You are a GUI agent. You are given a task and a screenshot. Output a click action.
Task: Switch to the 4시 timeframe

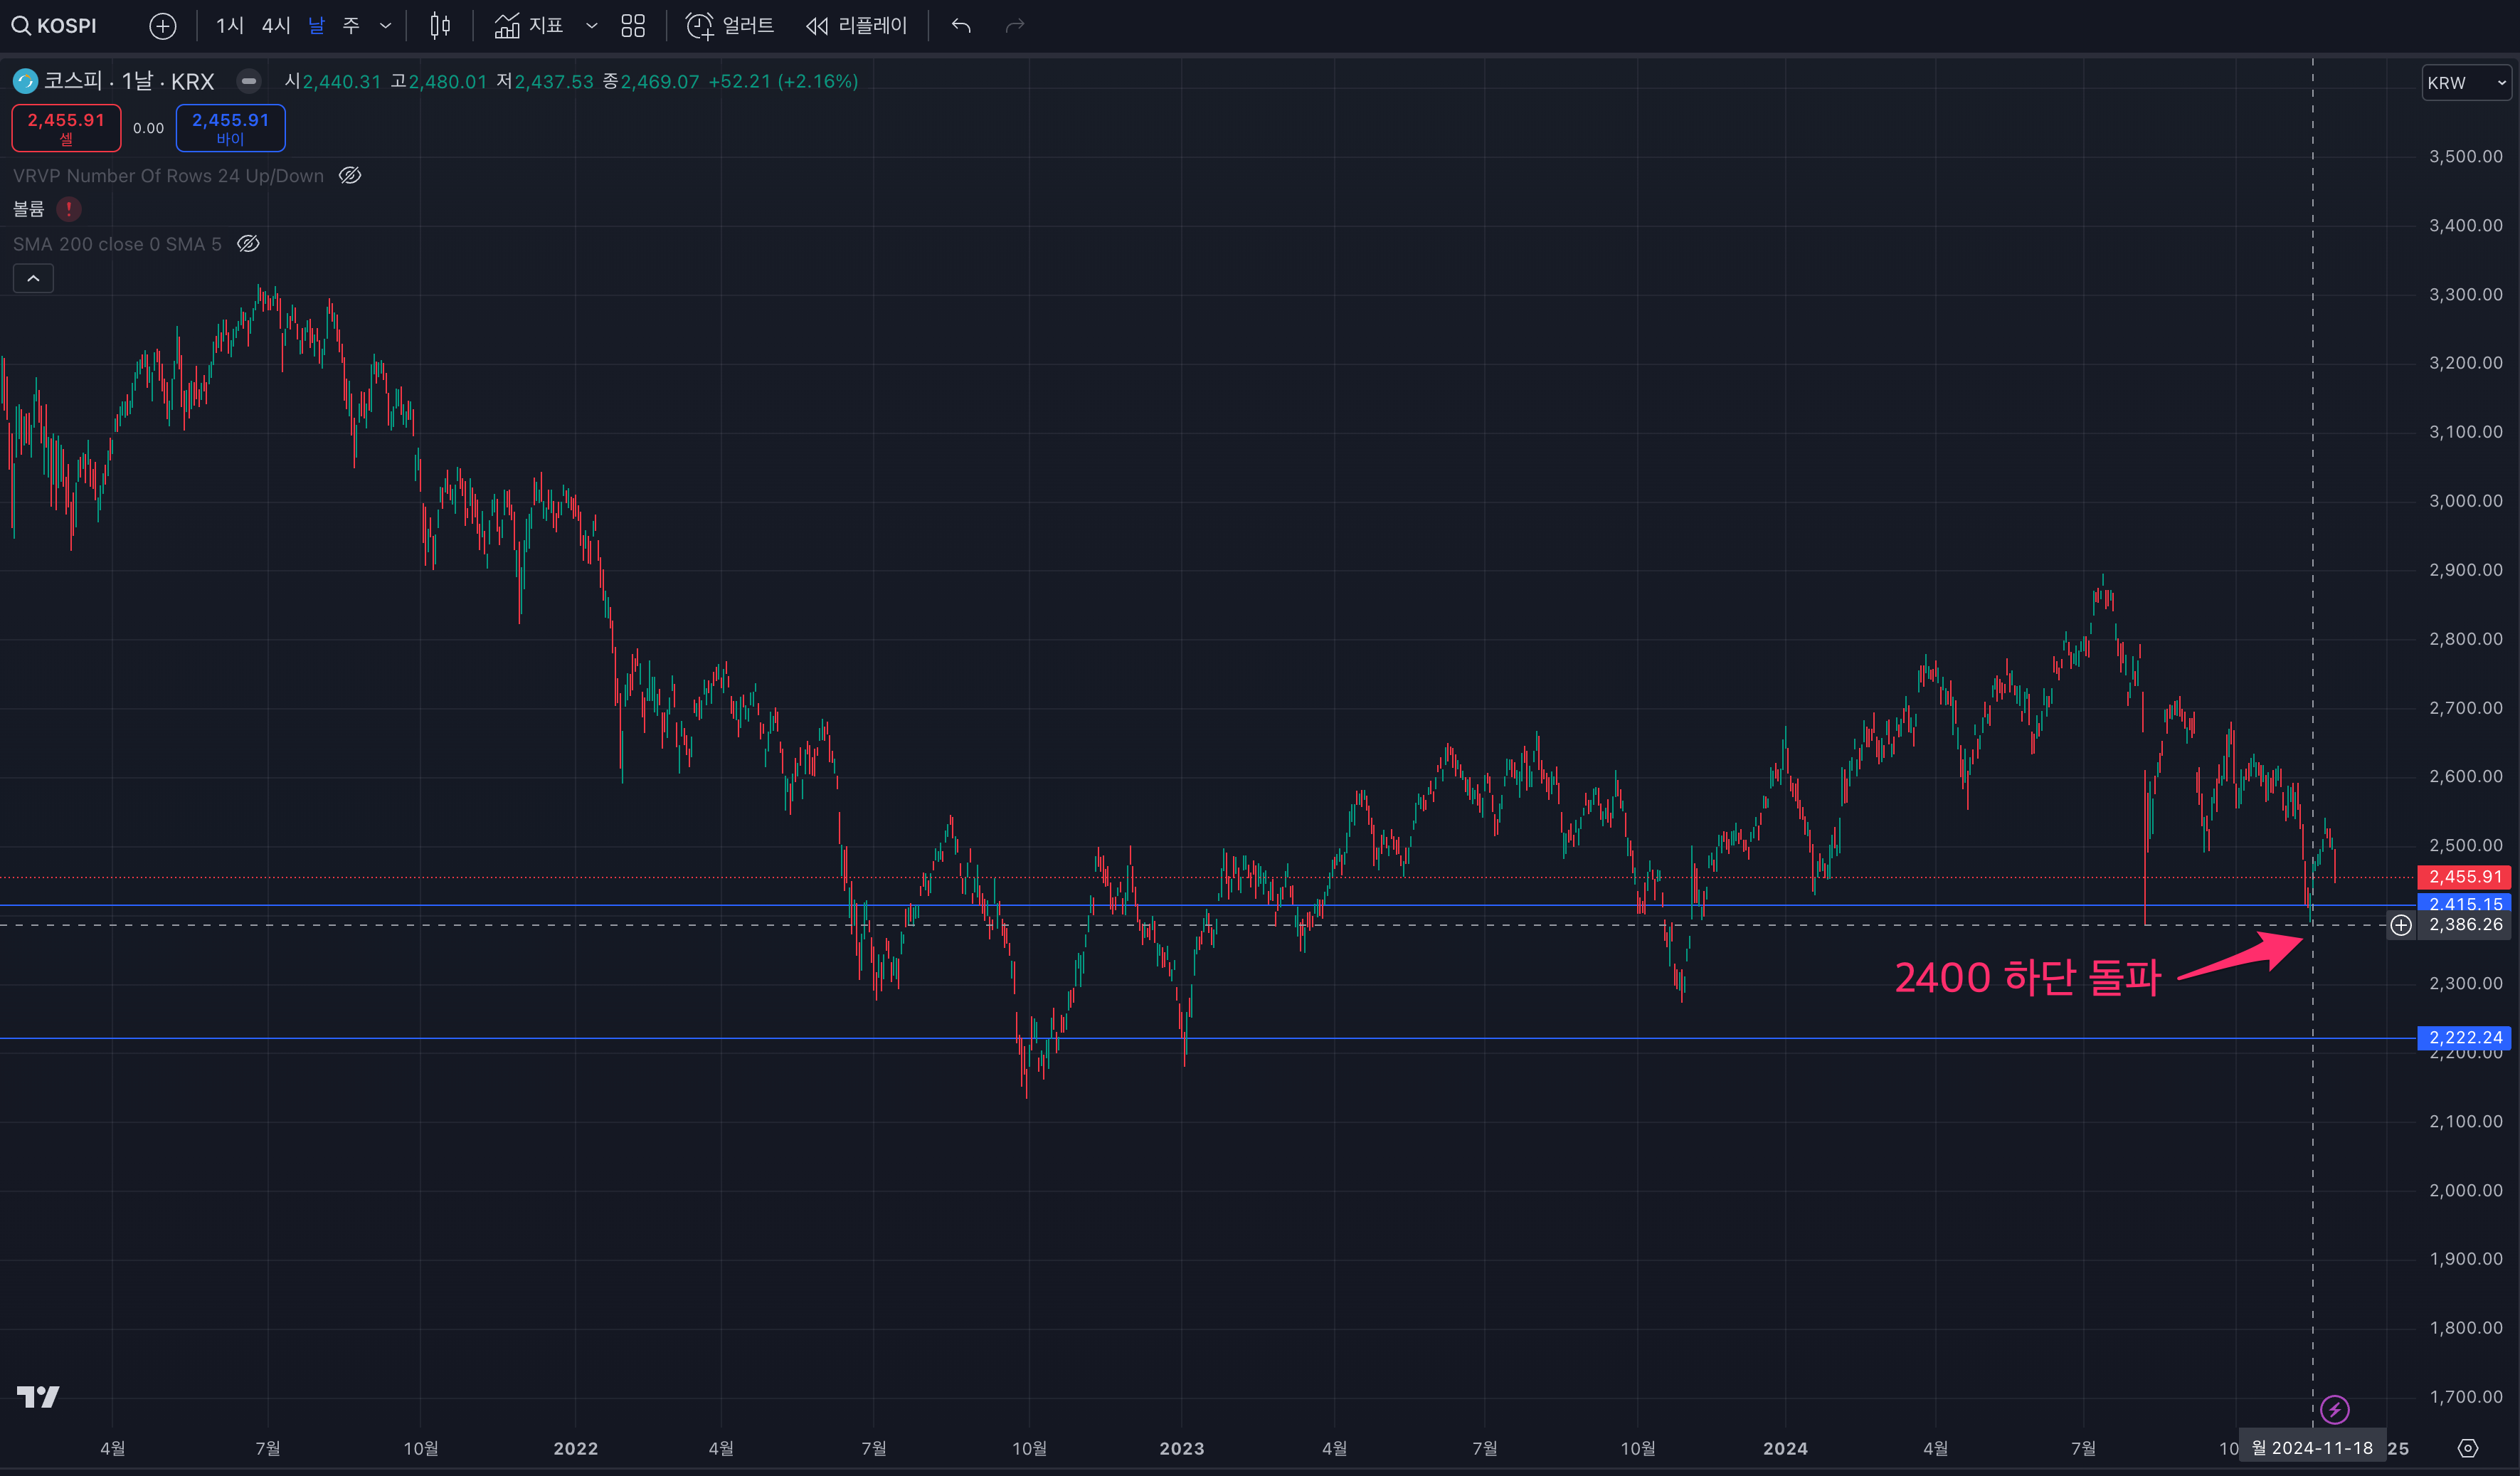coord(276,26)
